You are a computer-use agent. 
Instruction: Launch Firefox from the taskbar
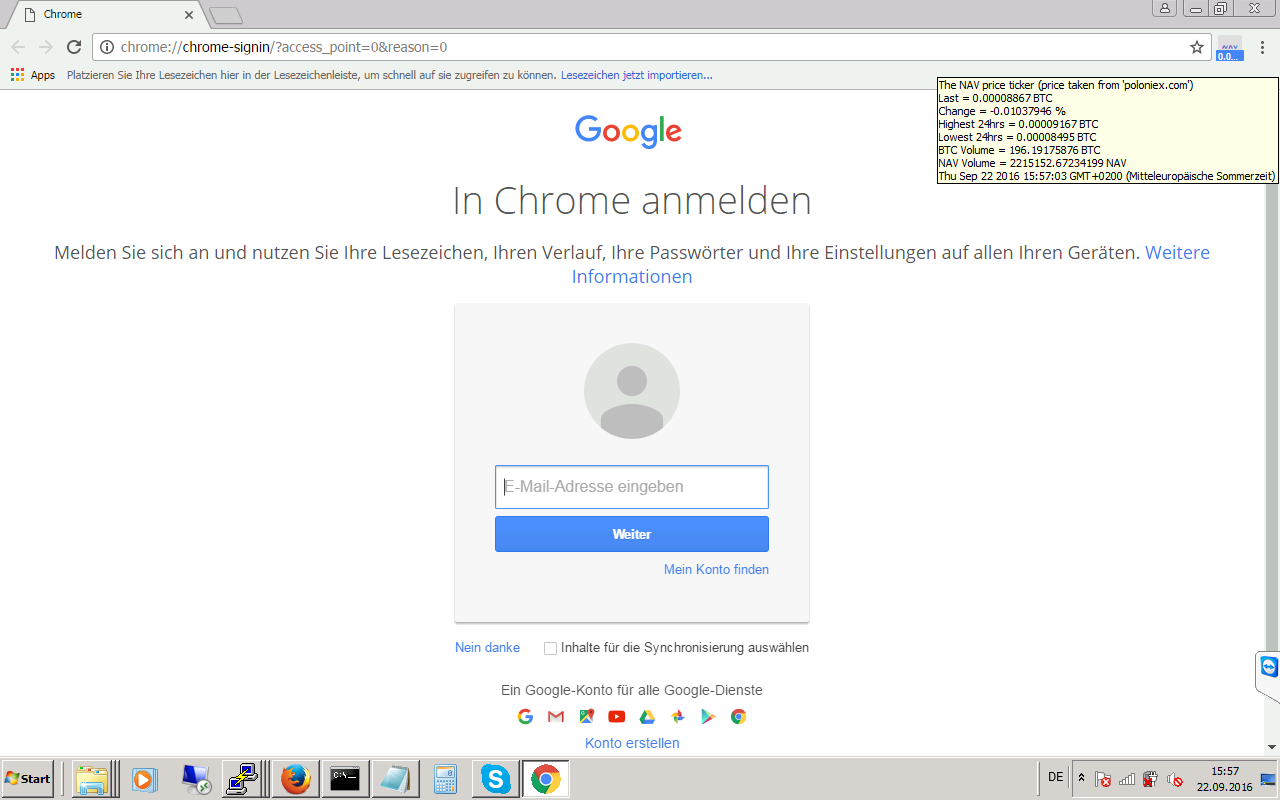(295, 778)
